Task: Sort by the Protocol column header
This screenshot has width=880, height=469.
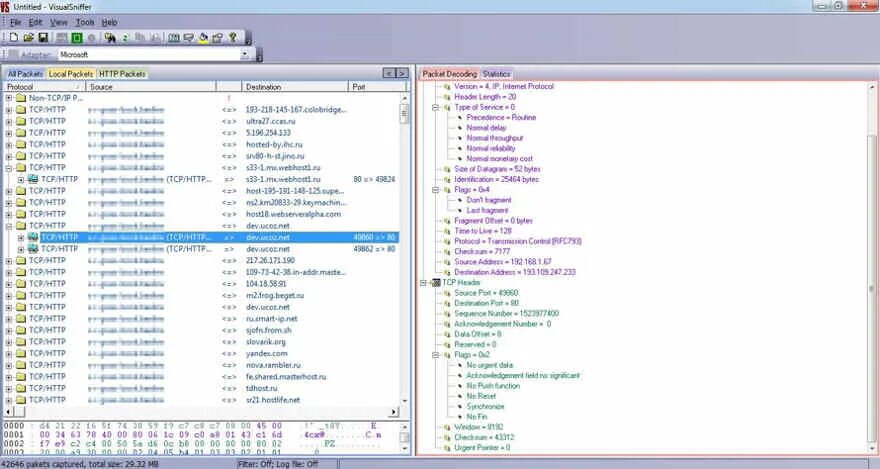Action: coord(44,87)
